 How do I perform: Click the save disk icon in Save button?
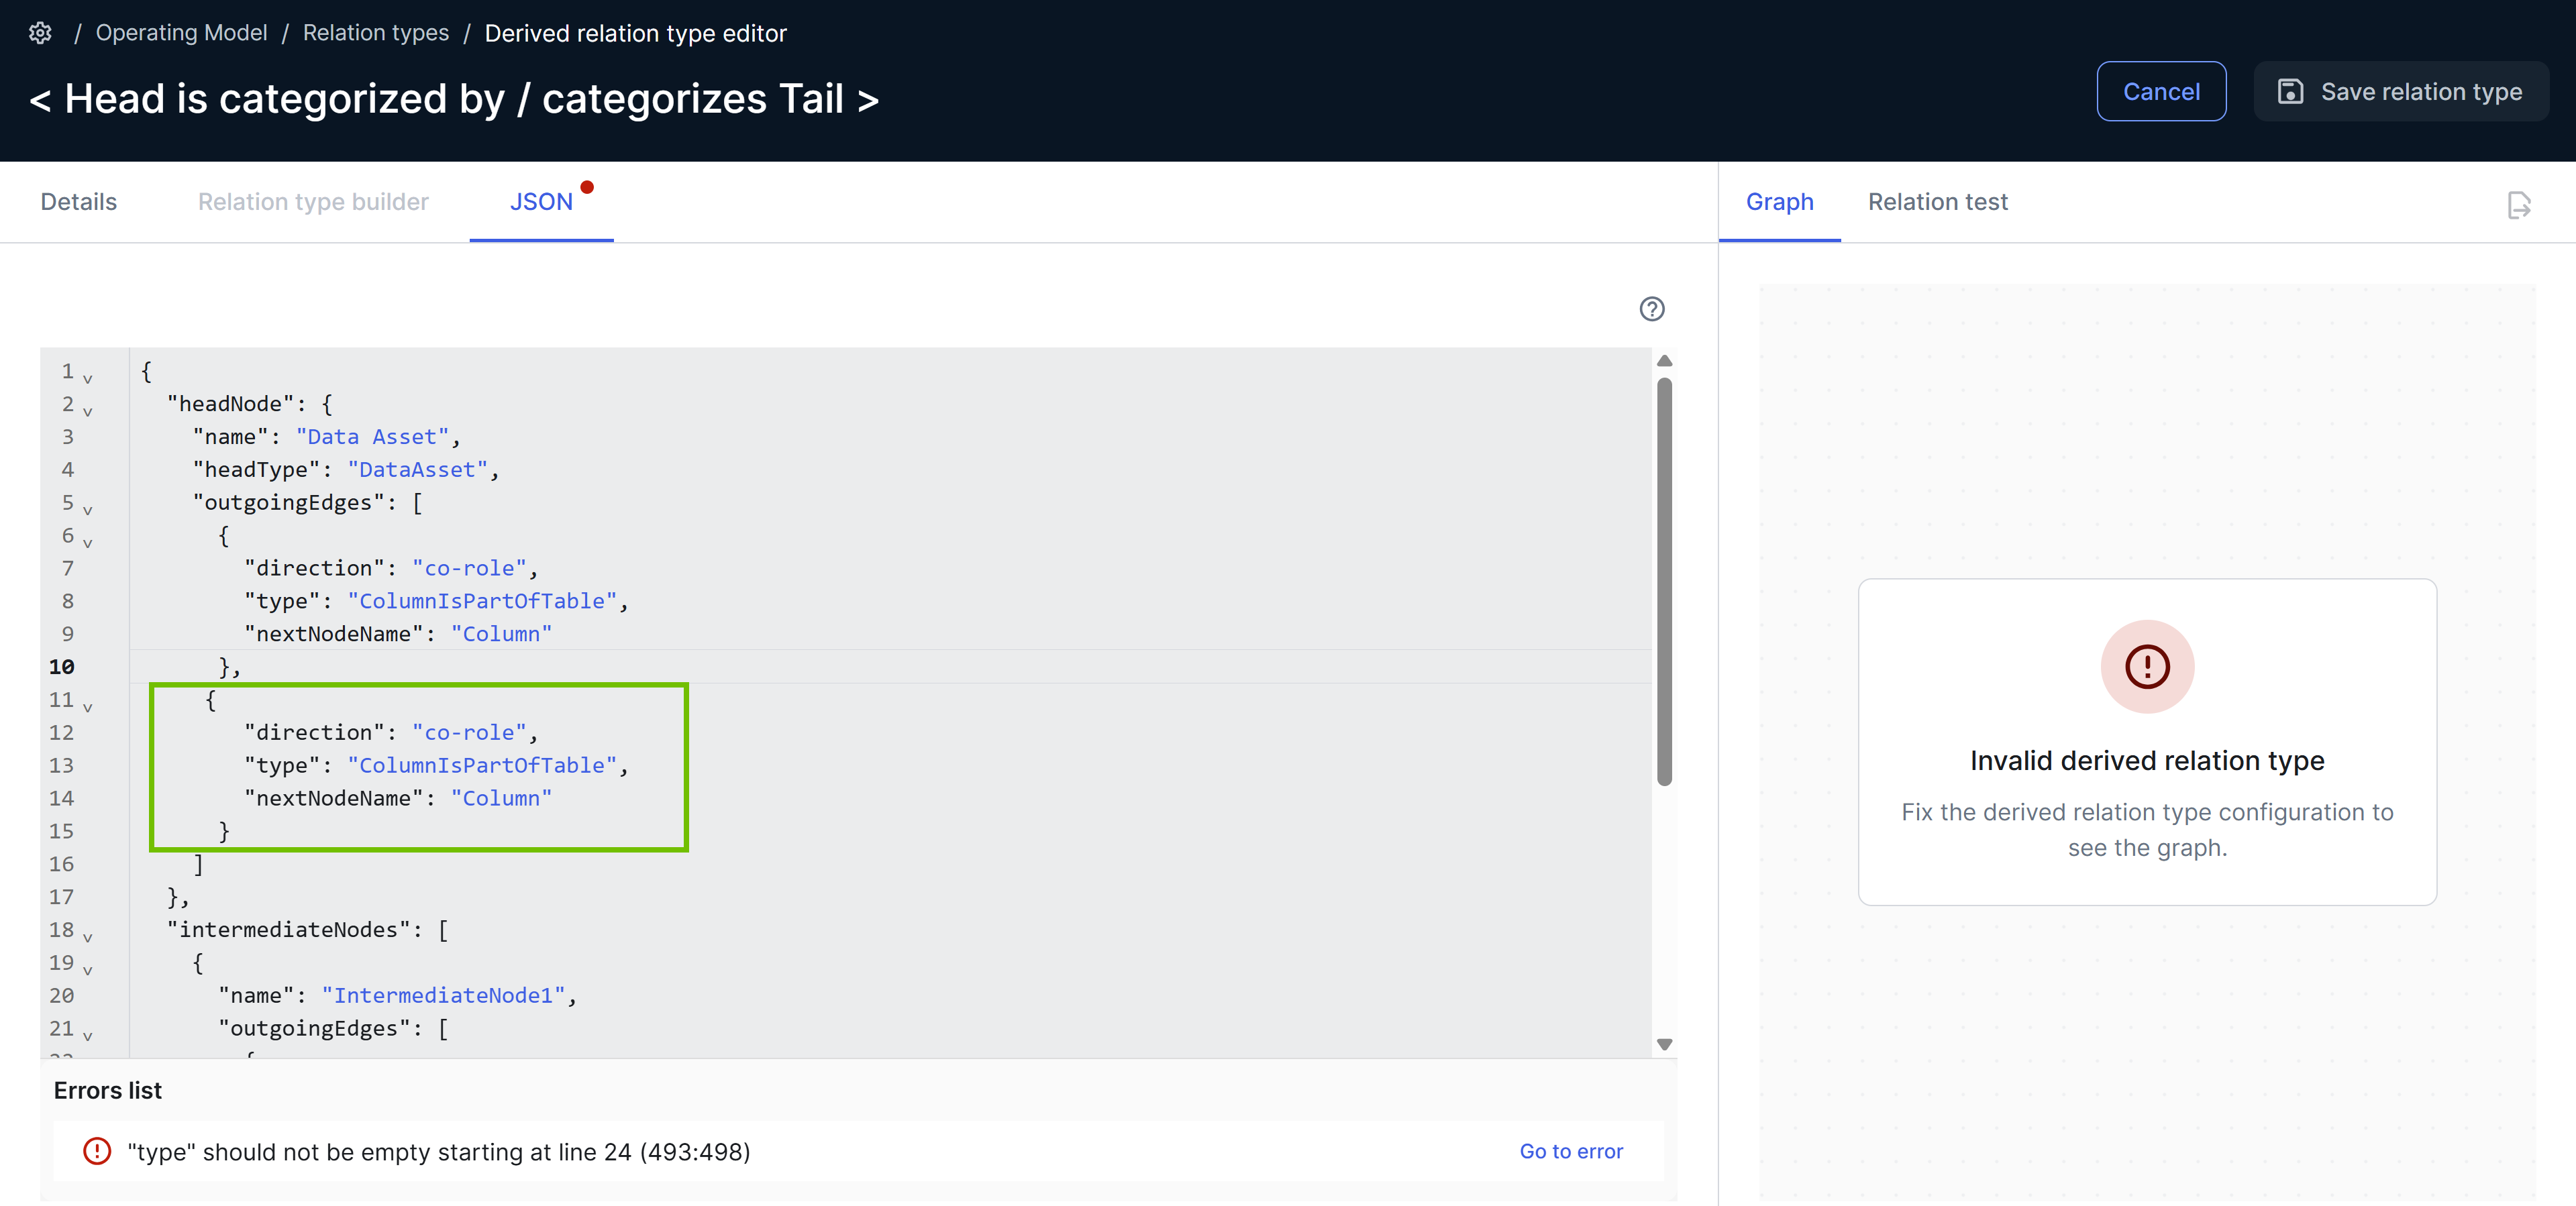(x=2290, y=92)
